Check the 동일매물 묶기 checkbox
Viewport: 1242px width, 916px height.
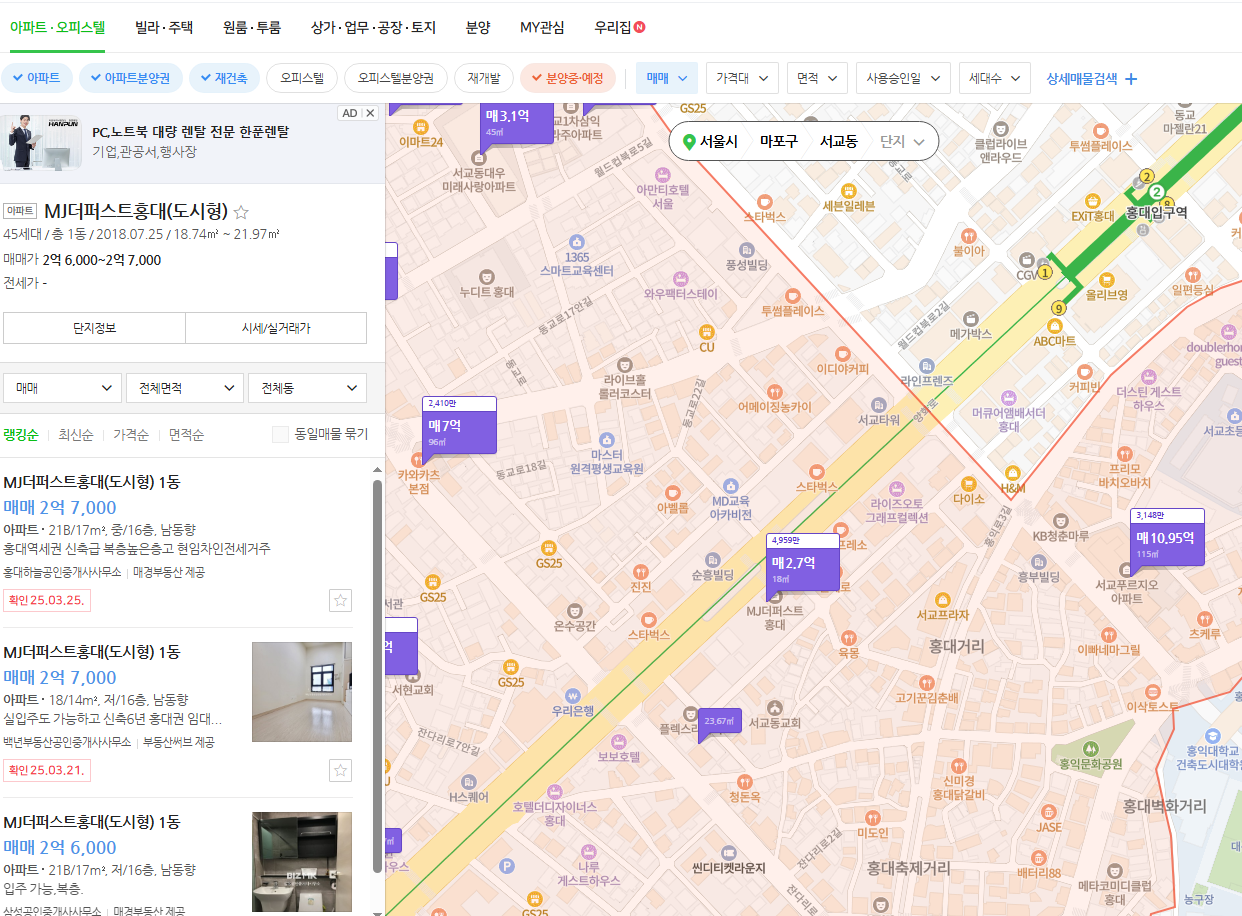(281, 434)
